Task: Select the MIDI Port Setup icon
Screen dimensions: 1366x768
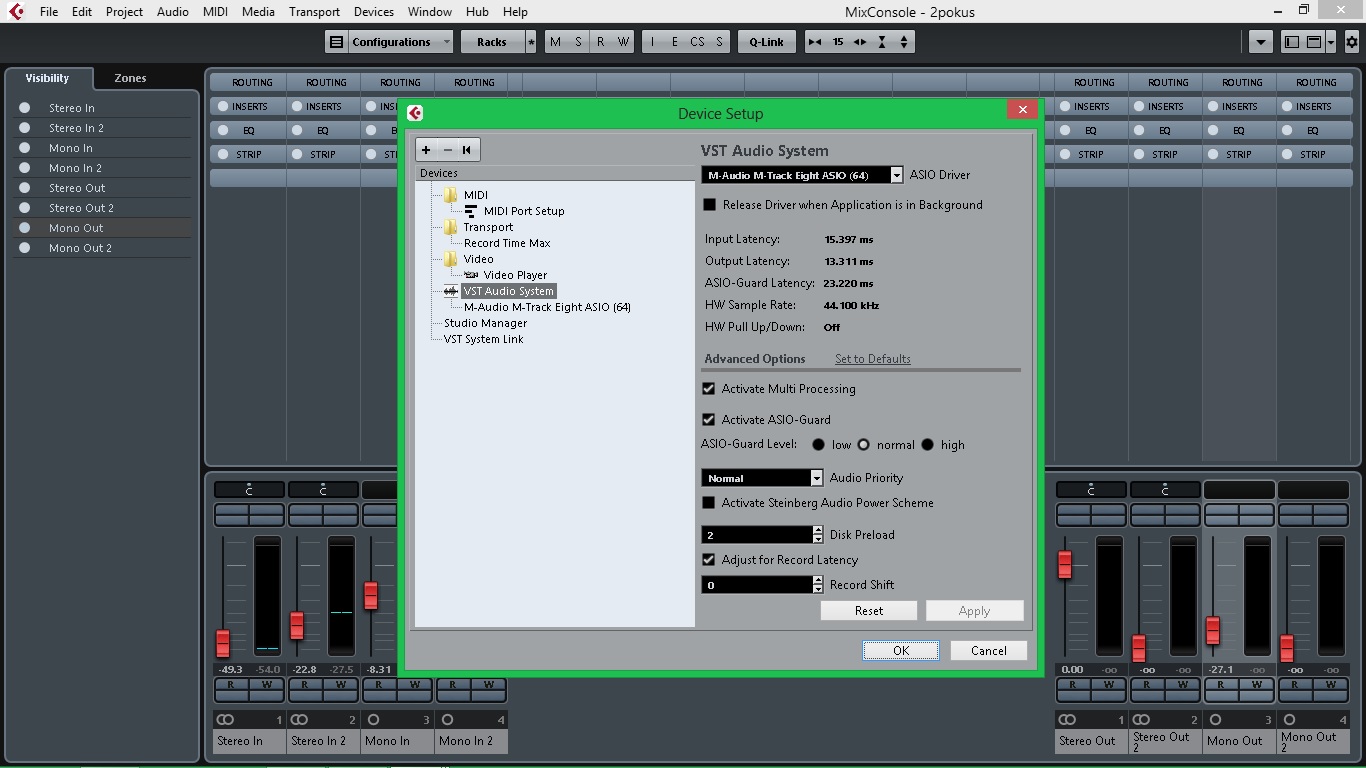Action: click(x=470, y=211)
